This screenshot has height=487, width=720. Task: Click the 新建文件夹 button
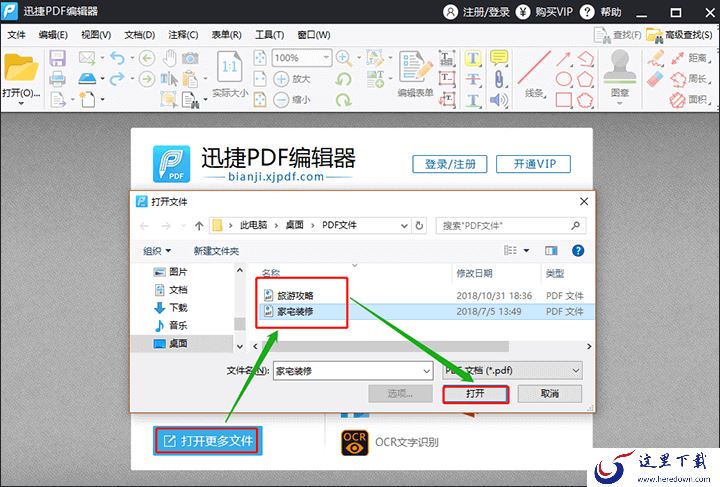216,251
